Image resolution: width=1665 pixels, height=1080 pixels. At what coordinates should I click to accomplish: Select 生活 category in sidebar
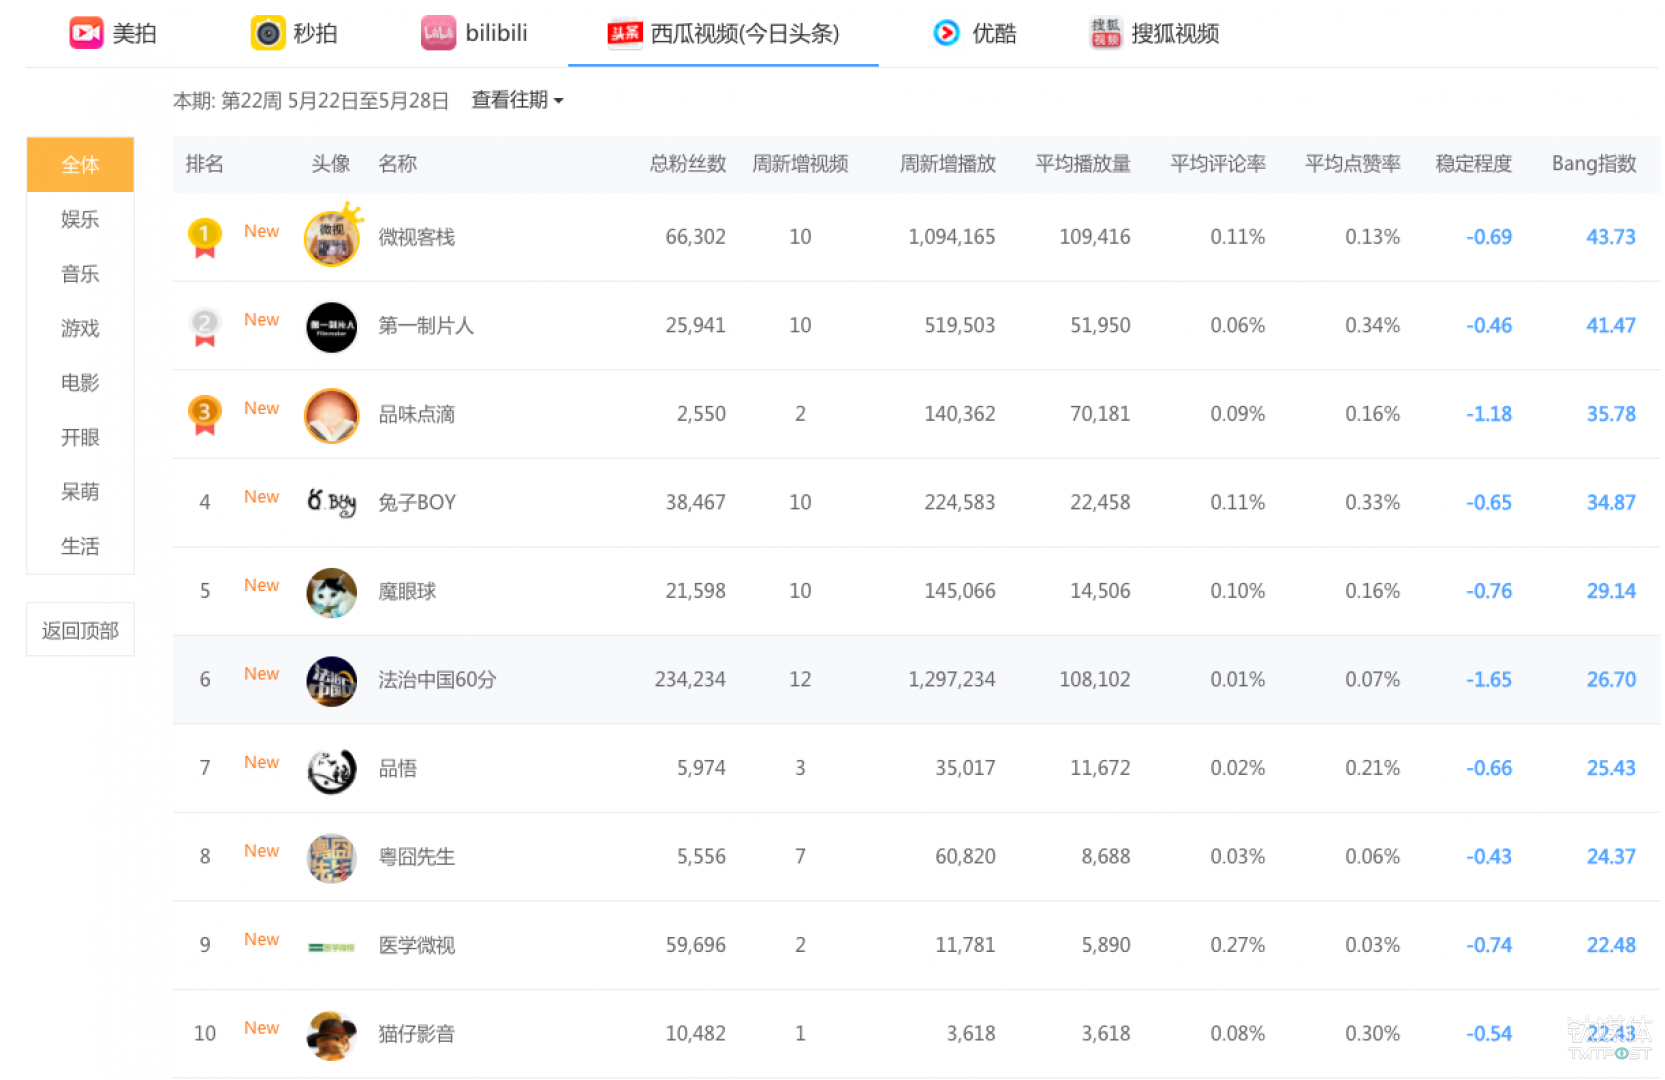(80, 546)
